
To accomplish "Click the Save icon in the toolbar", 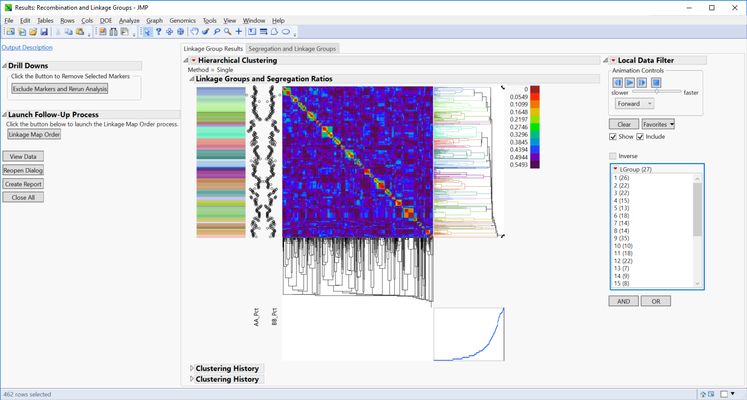I will point(44,32).
